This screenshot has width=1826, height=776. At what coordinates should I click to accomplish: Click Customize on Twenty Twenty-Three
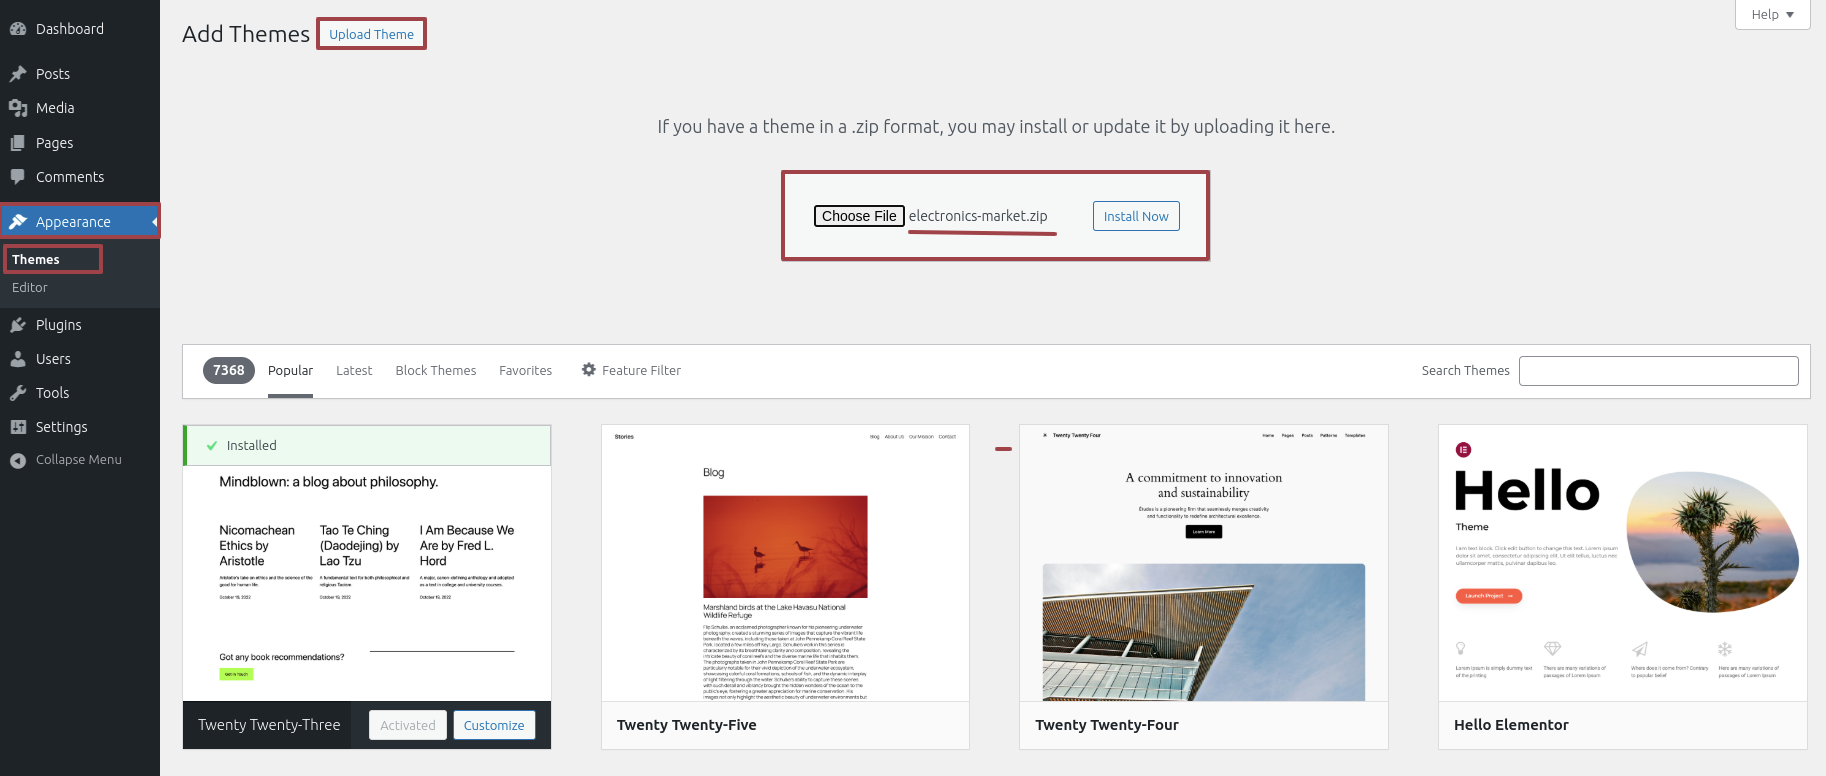(x=494, y=725)
